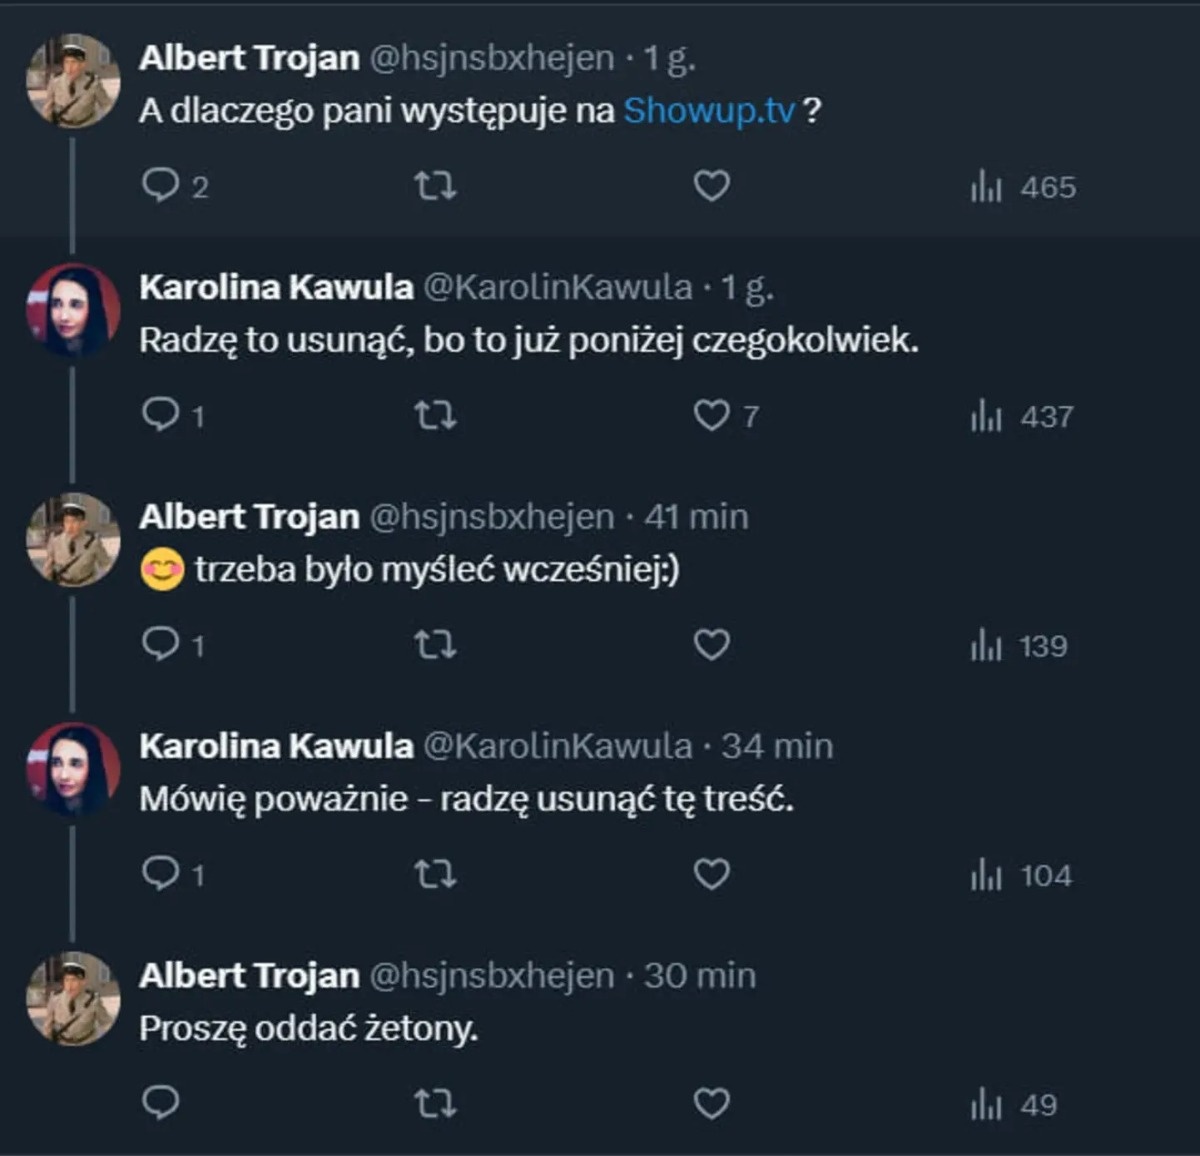Open the Showup.tv link

pos(709,110)
